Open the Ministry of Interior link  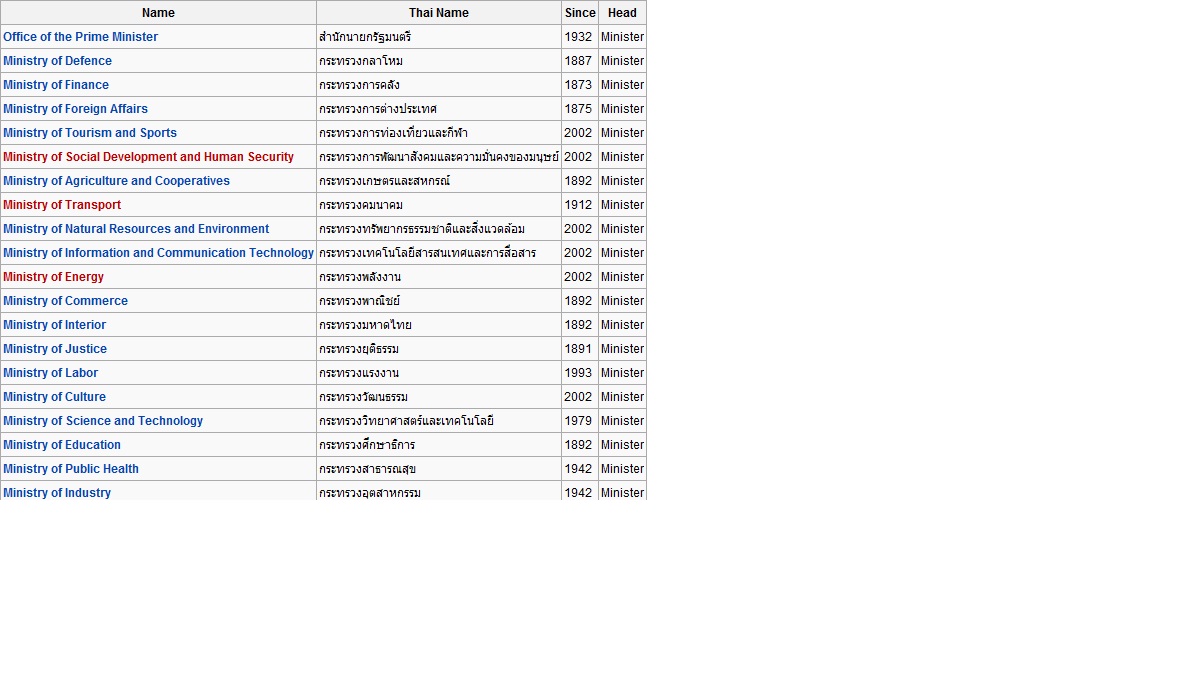point(55,325)
